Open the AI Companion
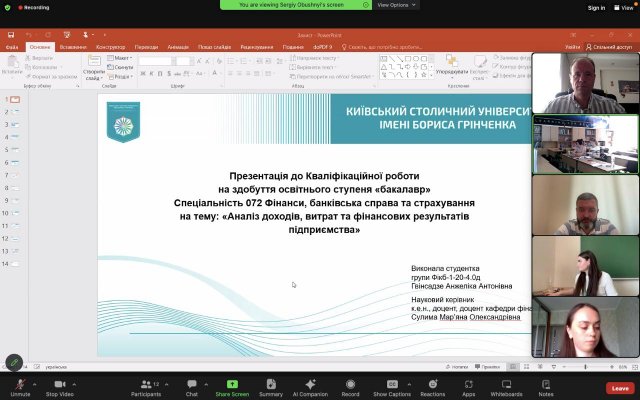 [x=309, y=384]
